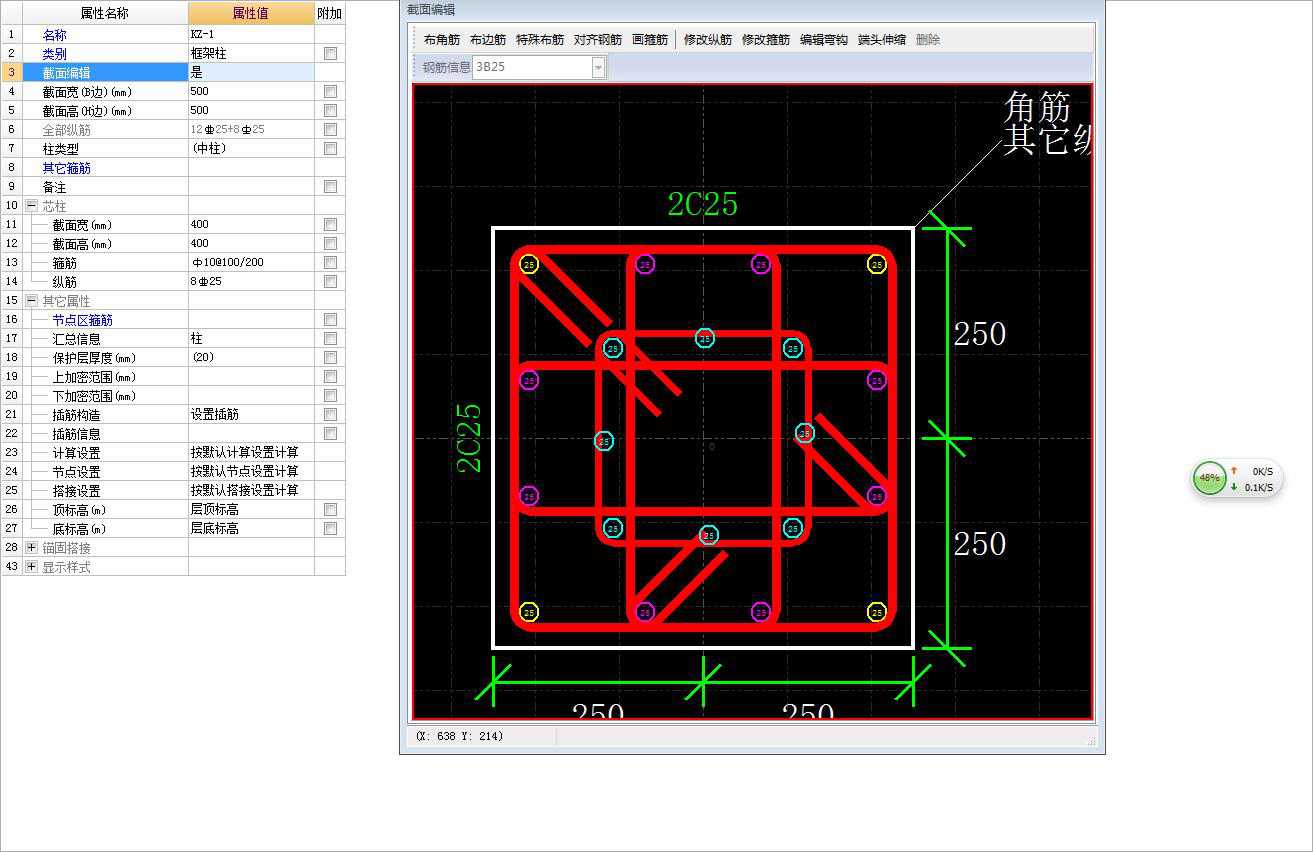Activate the 对齐钢筋 tool
1313x852 pixels.
(x=598, y=40)
